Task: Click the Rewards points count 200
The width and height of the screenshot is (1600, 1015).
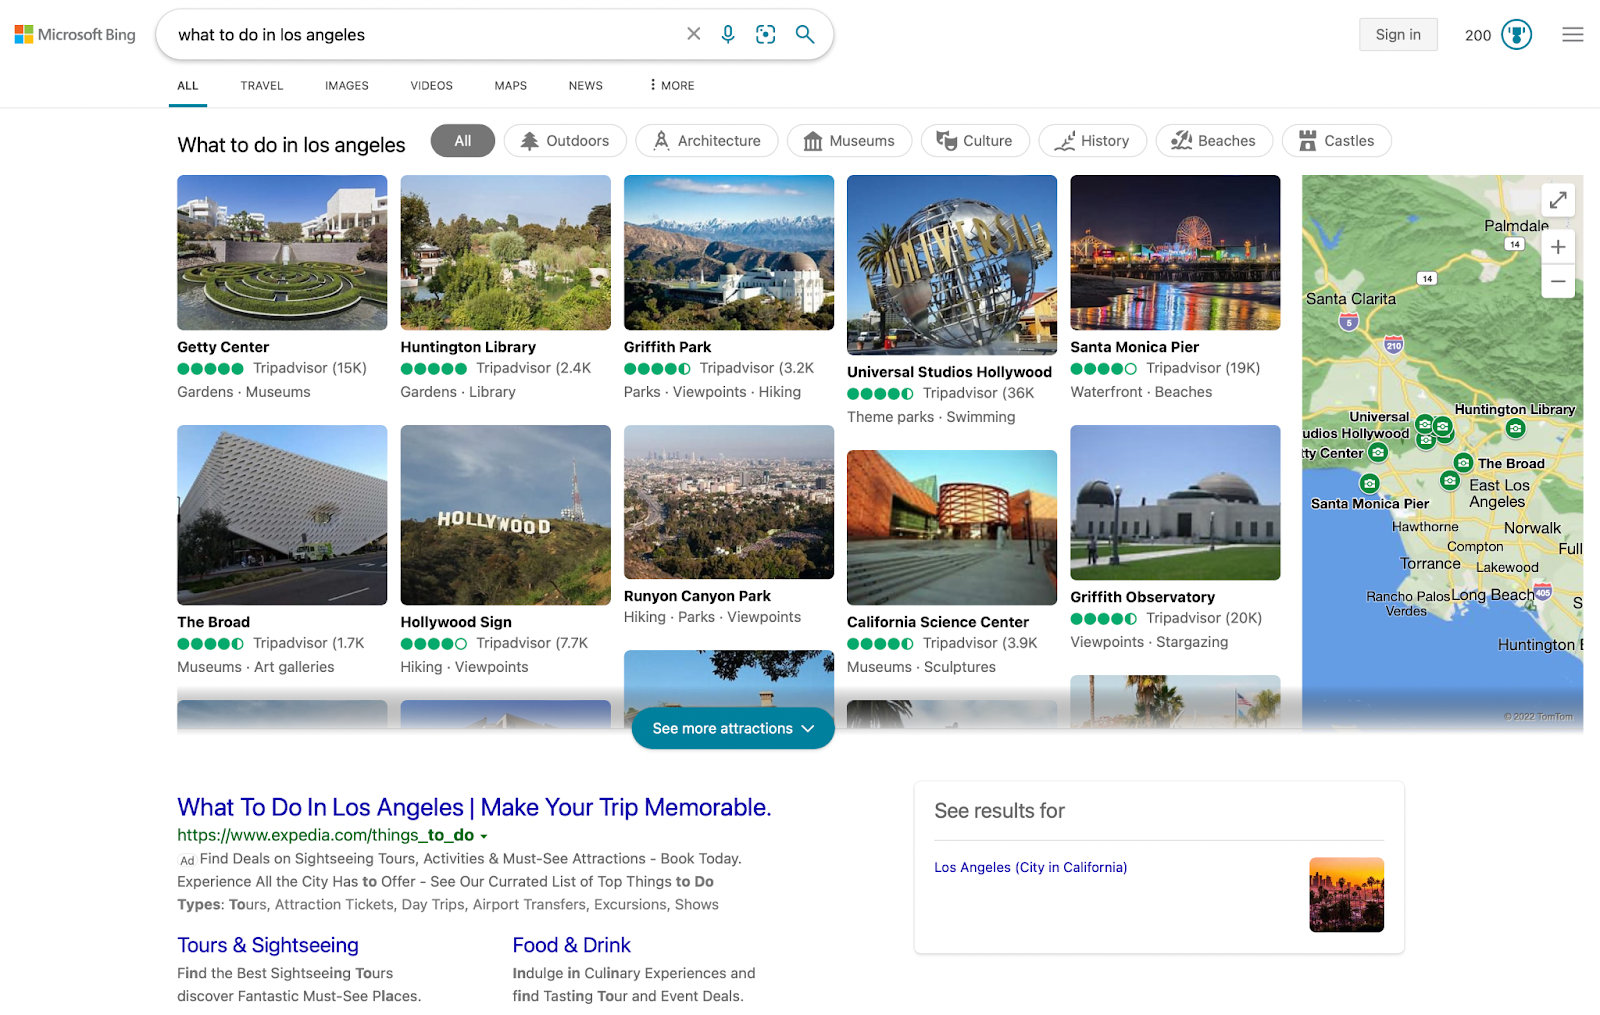Action: [x=1478, y=35]
